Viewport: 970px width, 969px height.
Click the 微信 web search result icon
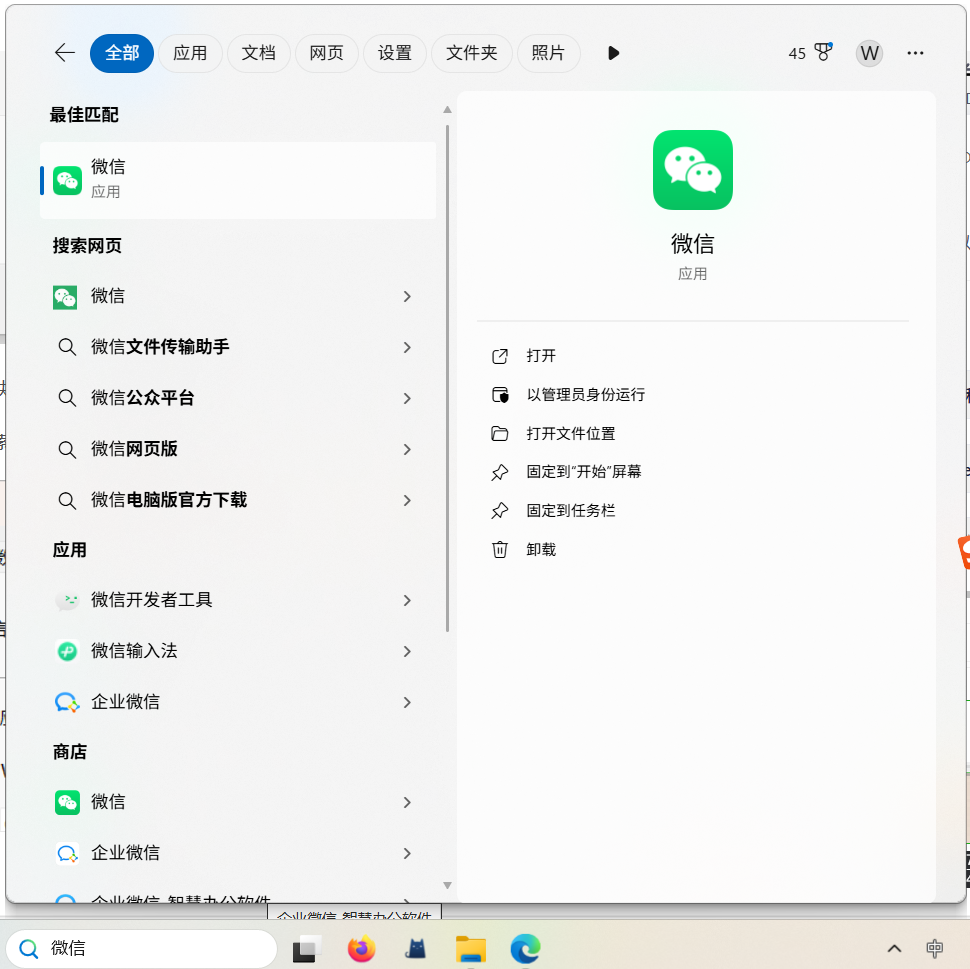[x=65, y=297]
